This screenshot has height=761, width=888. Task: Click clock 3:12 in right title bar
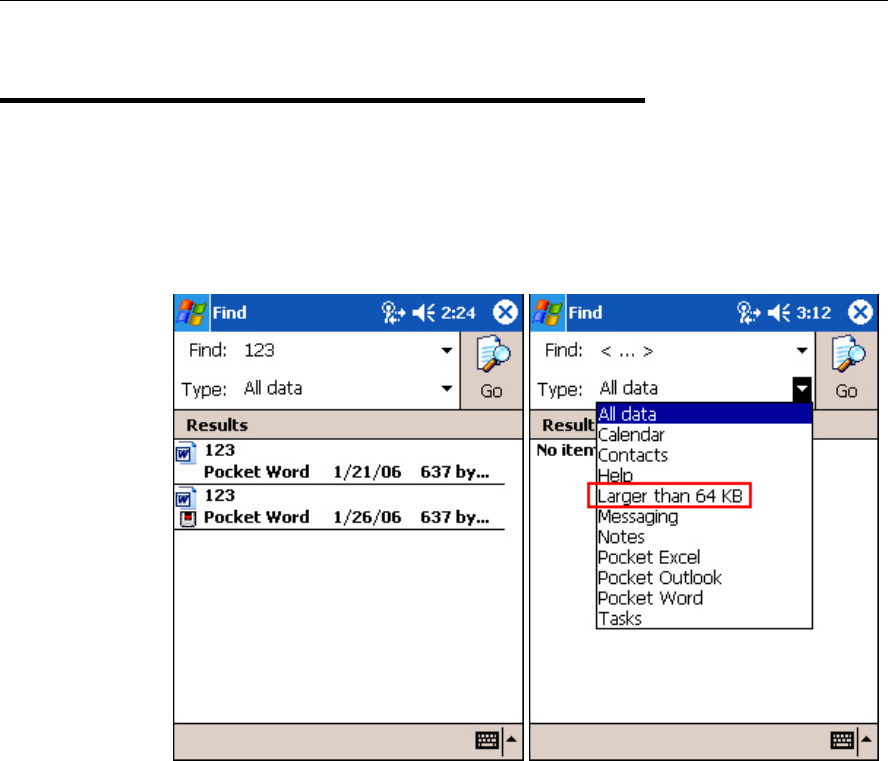click(814, 313)
